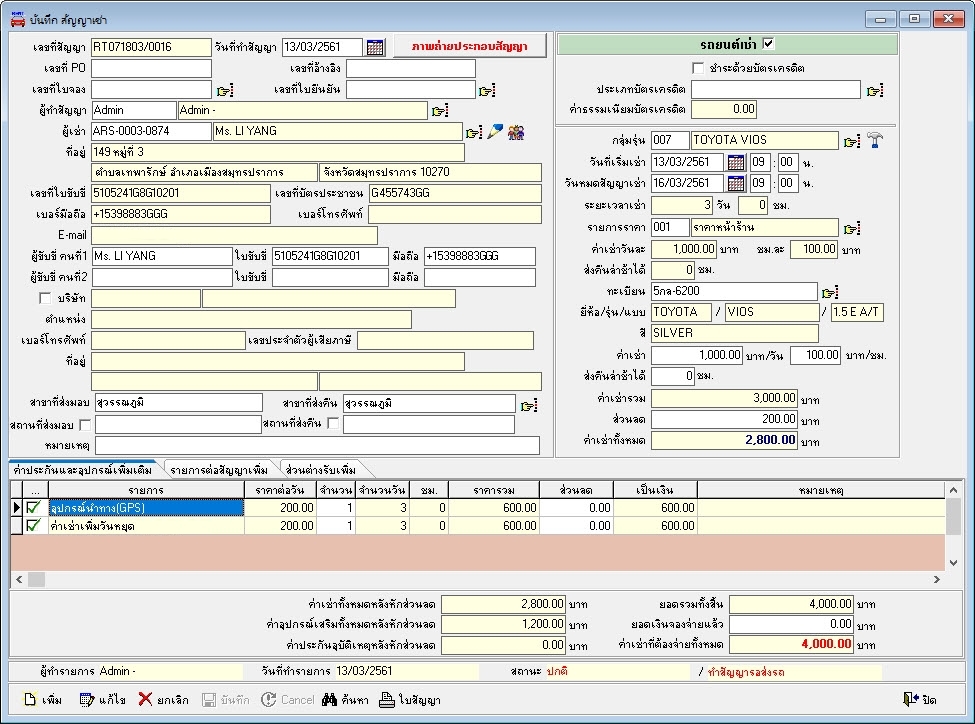The width and height of the screenshot is (975, 724).
Task: Open the ส่วนต่างรับเพิ่ม tab
Action: click(321, 470)
